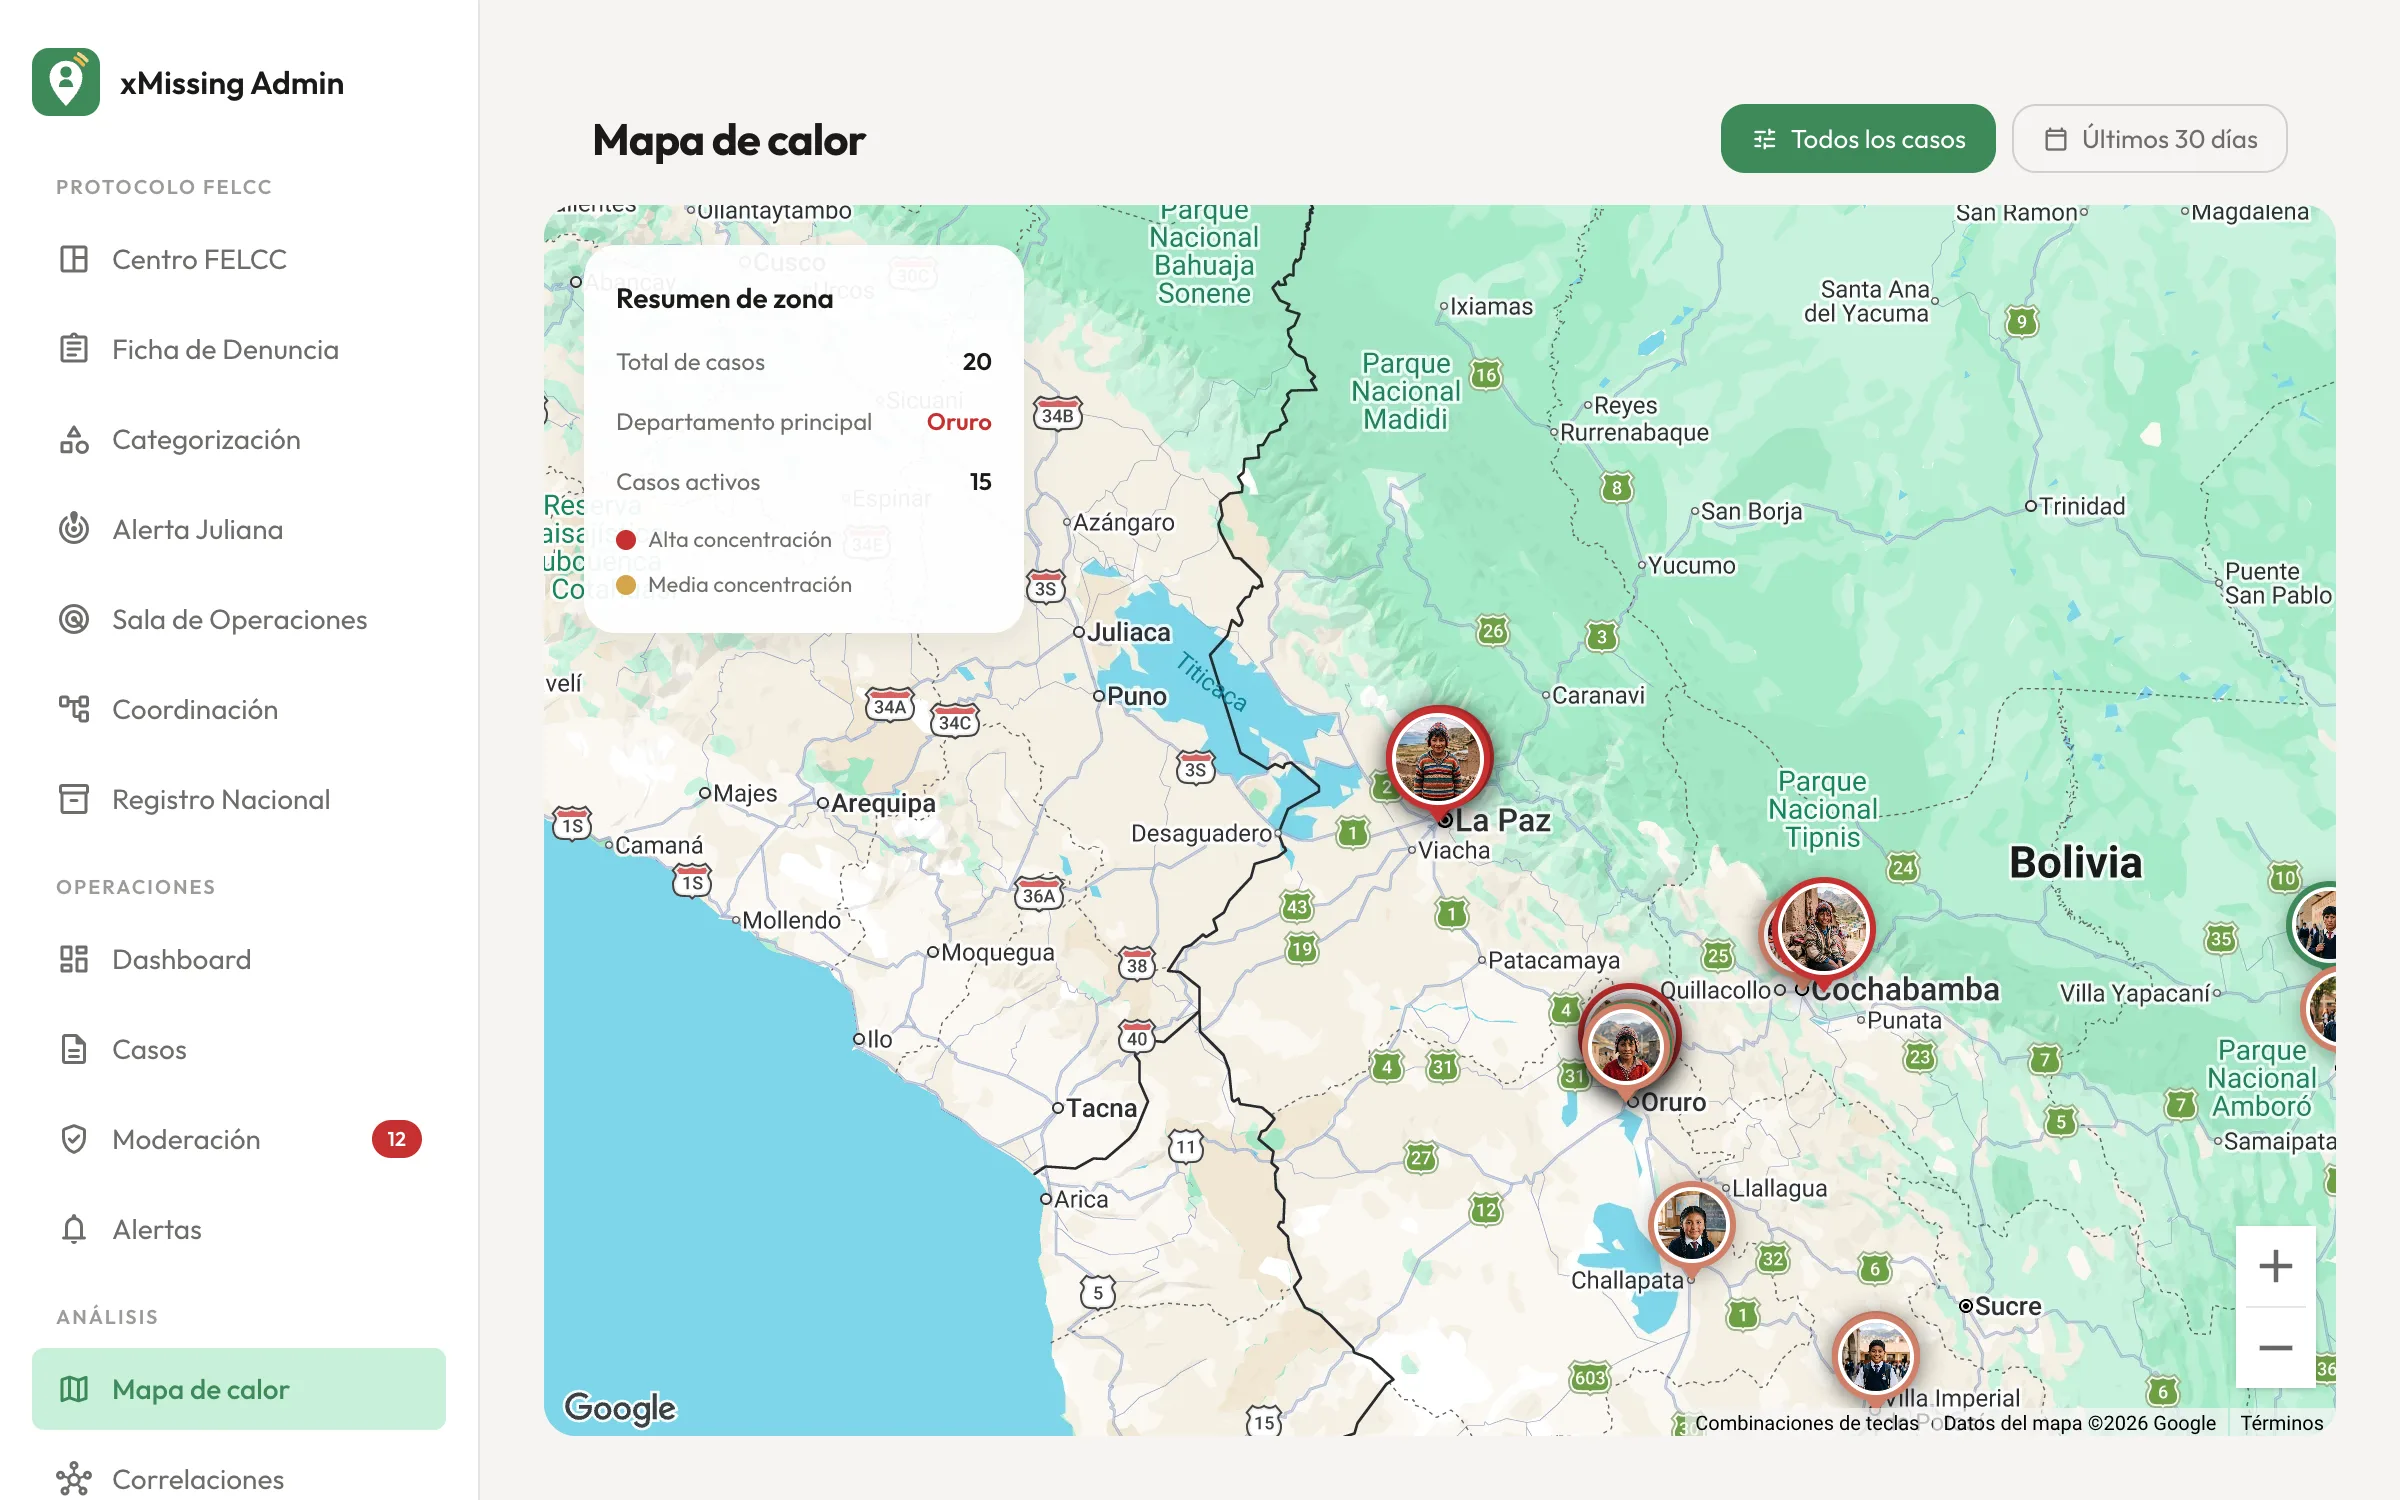Click the Mapa de calor page heading
Image resolution: width=2400 pixels, height=1500 pixels.
coord(729,140)
